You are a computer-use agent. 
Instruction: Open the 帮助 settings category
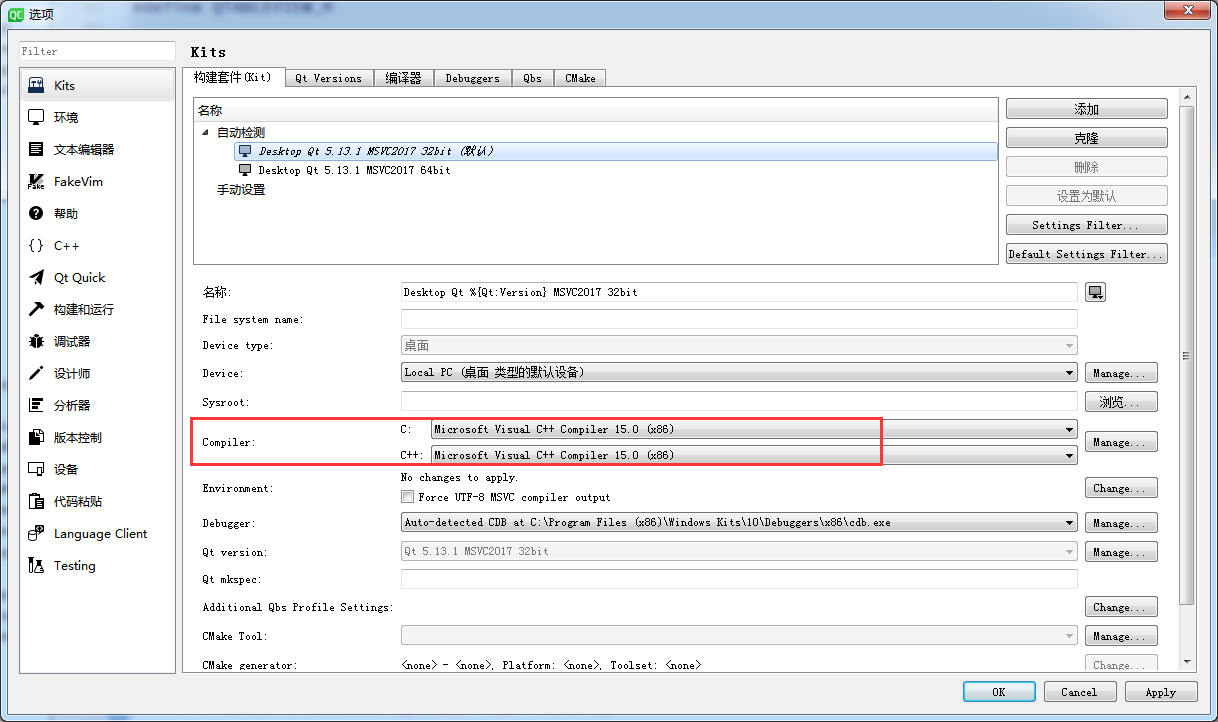tap(98, 214)
